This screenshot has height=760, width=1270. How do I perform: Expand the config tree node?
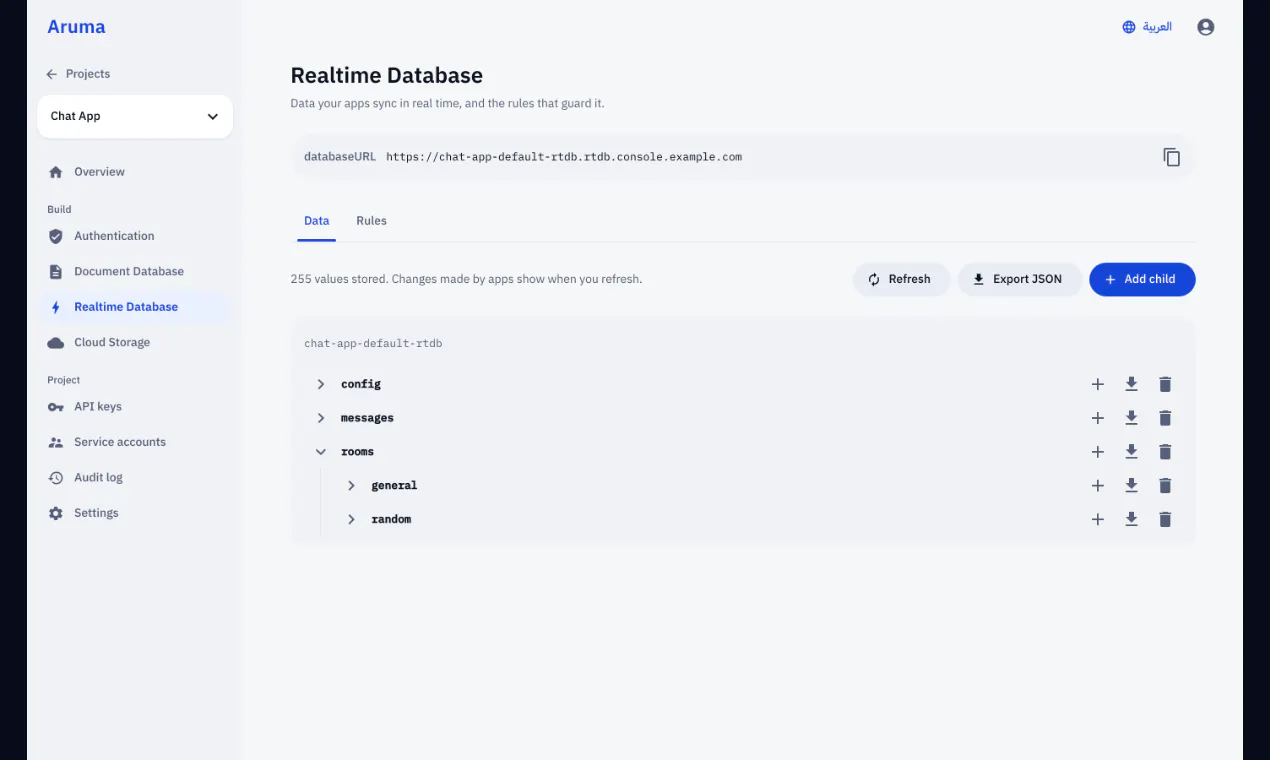[x=321, y=384]
